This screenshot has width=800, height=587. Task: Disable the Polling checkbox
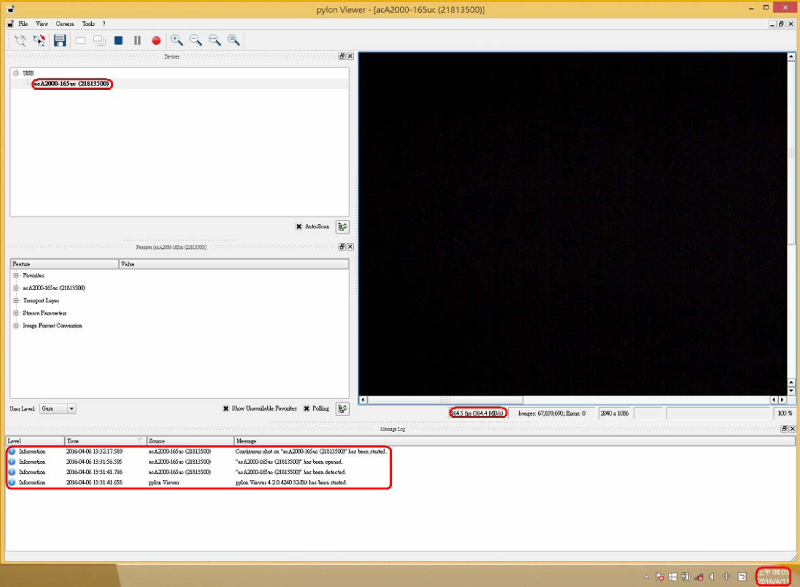(304, 409)
